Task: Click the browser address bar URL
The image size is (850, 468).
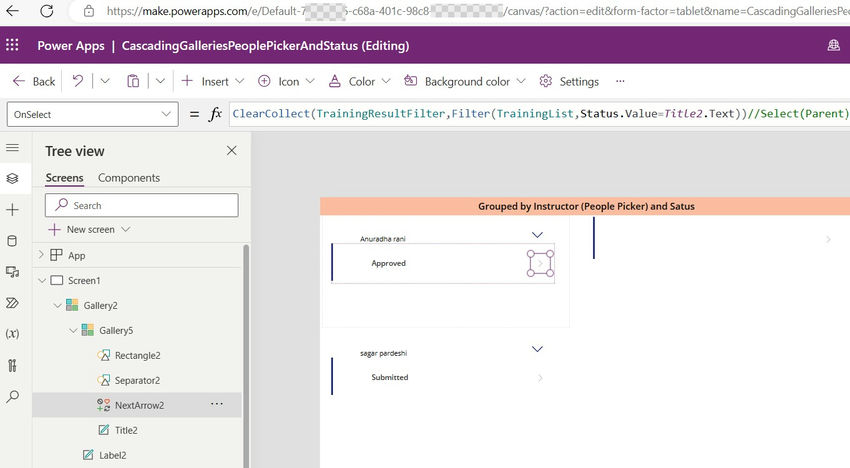Action: click(x=477, y=11)
